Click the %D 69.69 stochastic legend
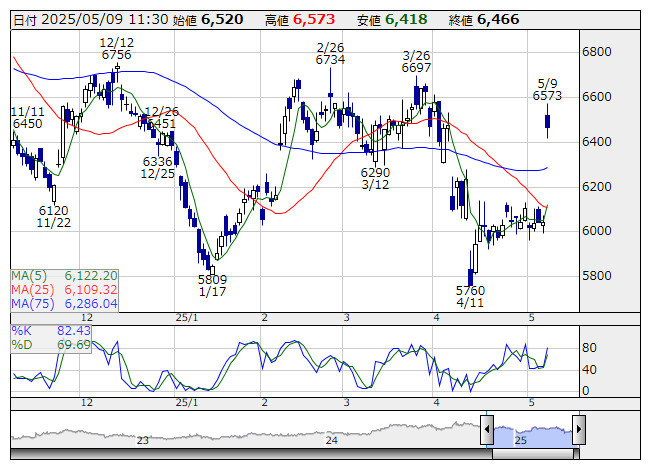 coord(51,345)
